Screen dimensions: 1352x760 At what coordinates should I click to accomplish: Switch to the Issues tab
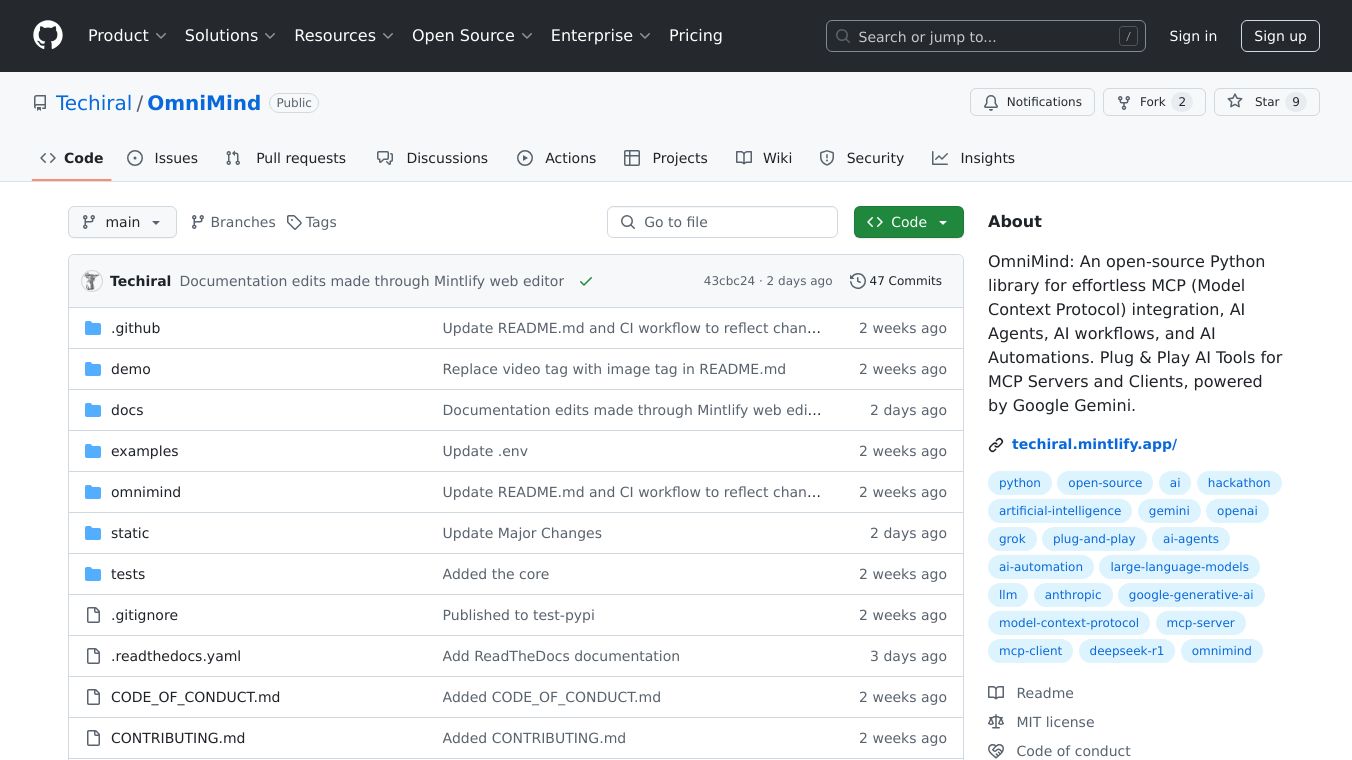(163, 158)
